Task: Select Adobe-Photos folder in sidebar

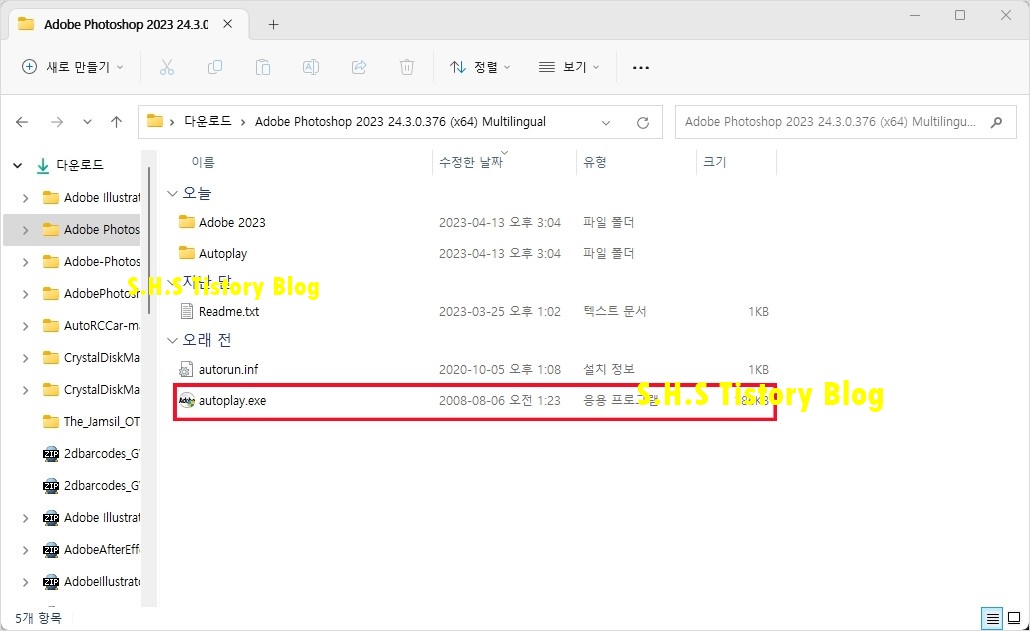Action: point(91,261)
